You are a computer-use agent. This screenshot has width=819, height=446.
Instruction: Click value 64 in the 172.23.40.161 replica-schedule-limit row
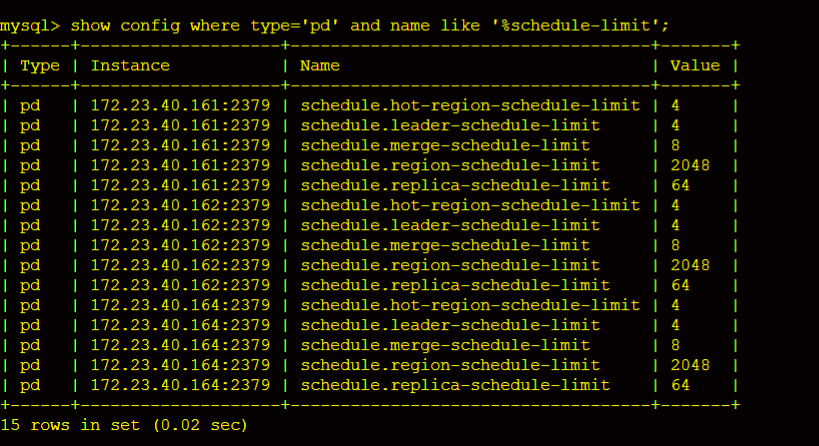tap(680, 185)
